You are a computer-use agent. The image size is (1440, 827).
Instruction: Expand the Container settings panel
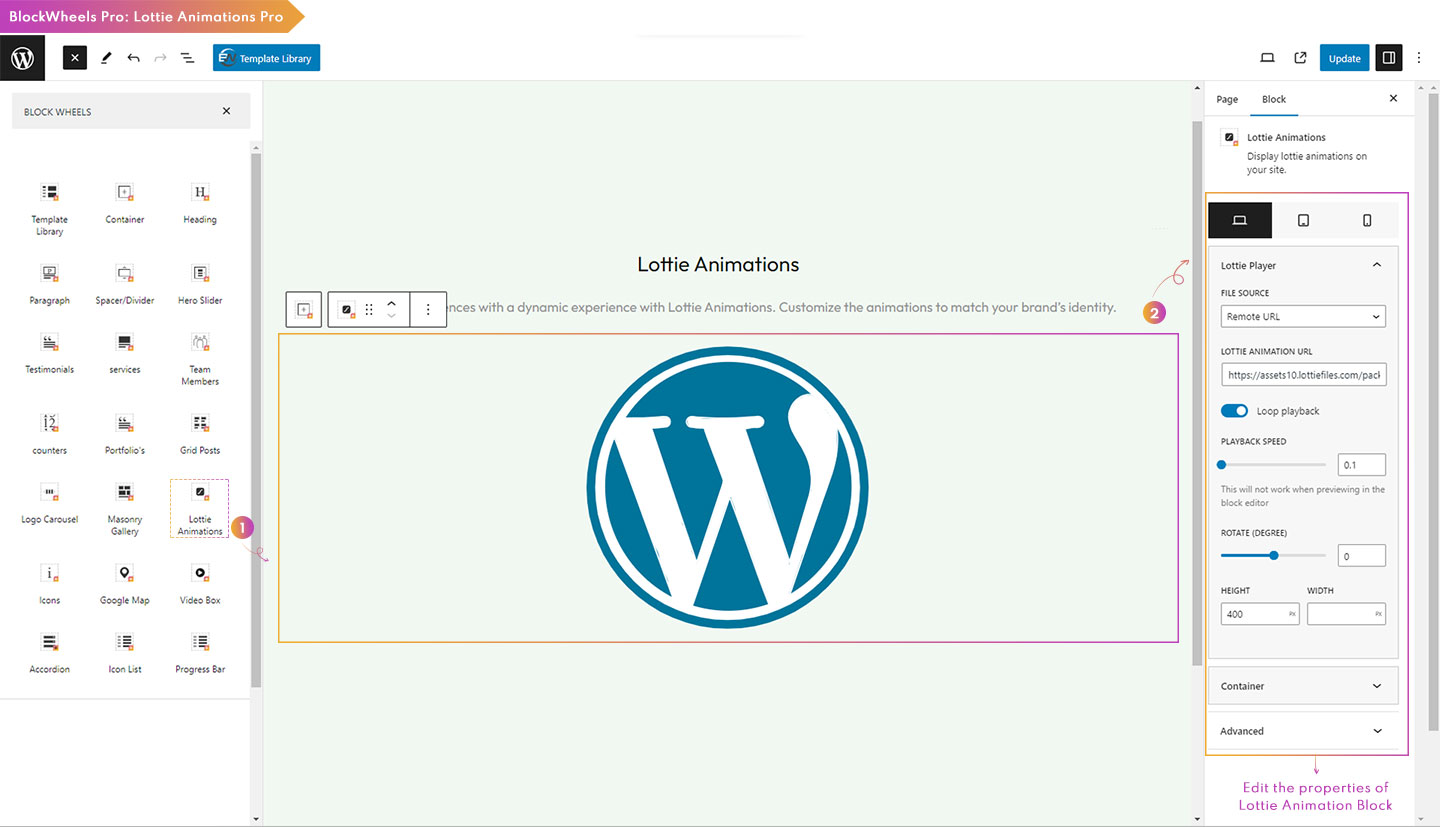tap(1302, 686)
